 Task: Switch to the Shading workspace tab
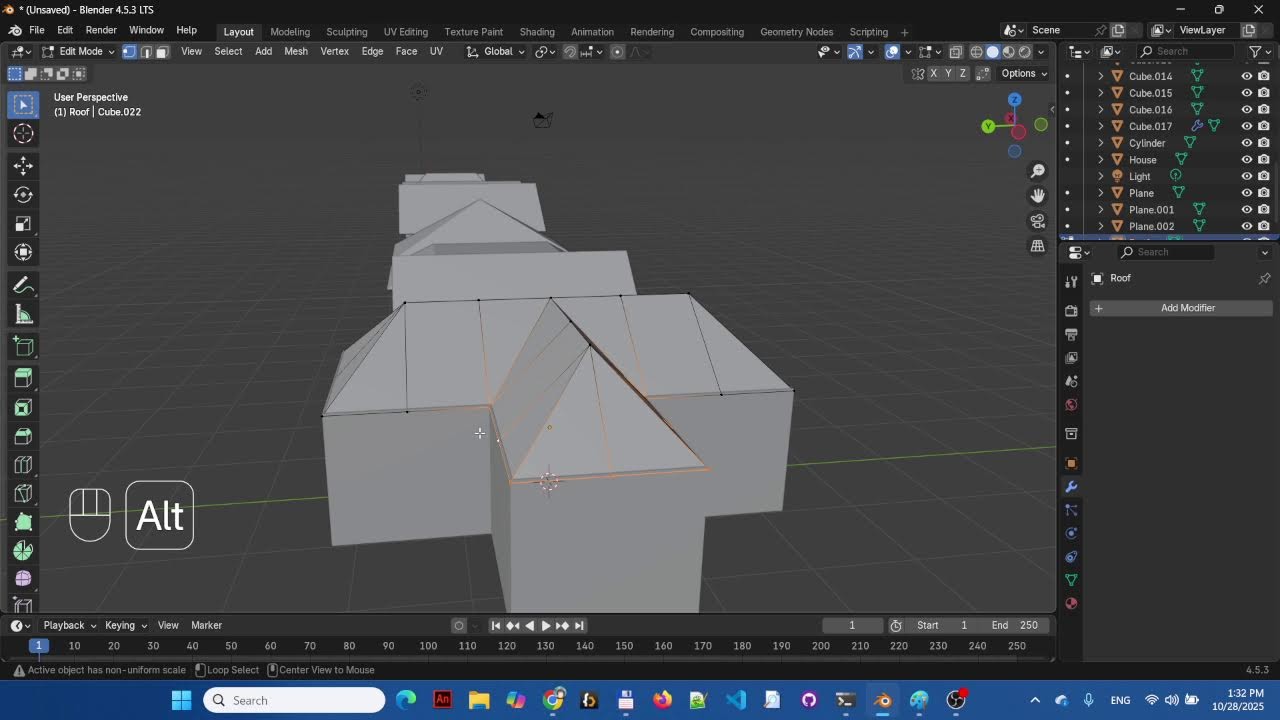point(537,32)
